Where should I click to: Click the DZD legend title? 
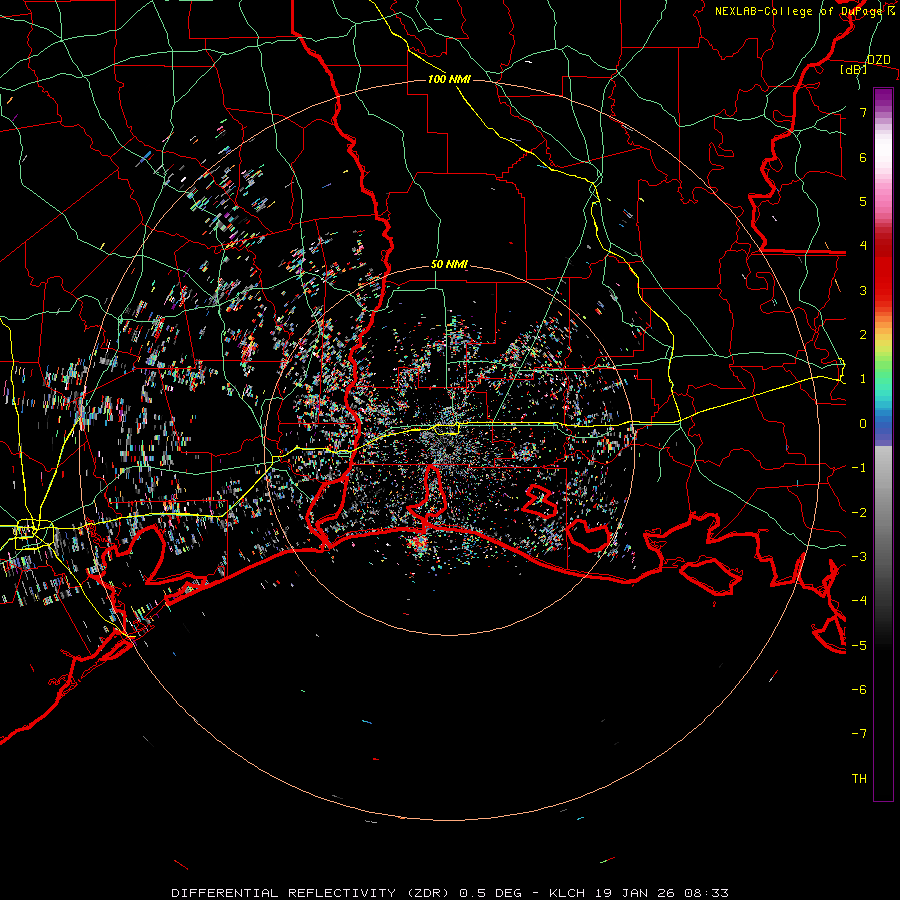[878, 60]
